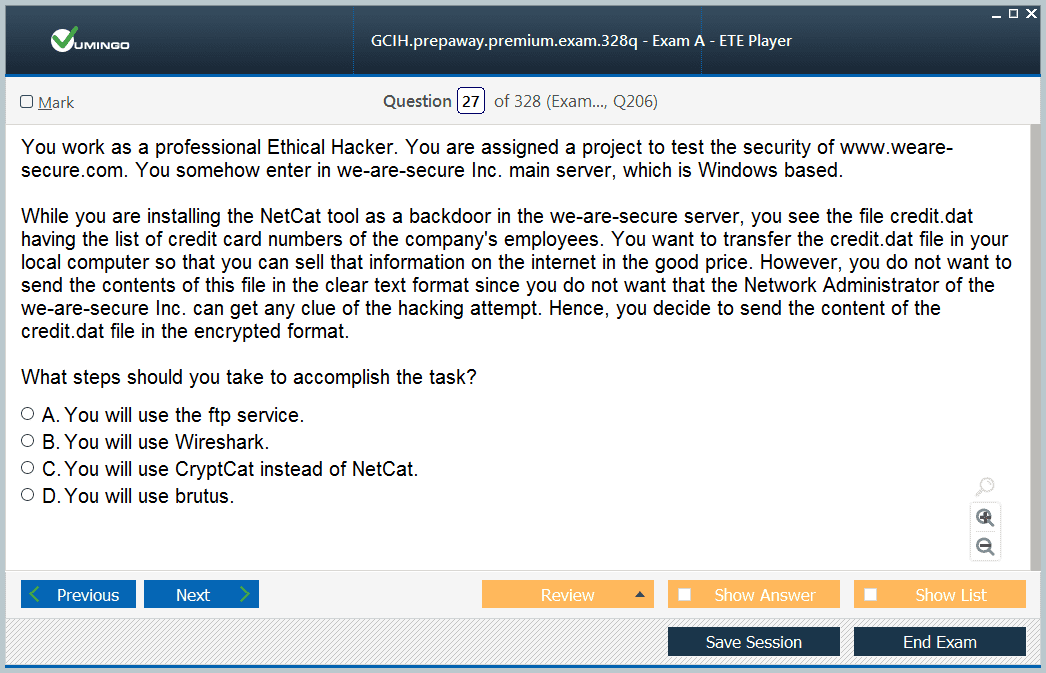Click the question number 27 field
Screen dimensions: 1046x673
pos(471,101)
